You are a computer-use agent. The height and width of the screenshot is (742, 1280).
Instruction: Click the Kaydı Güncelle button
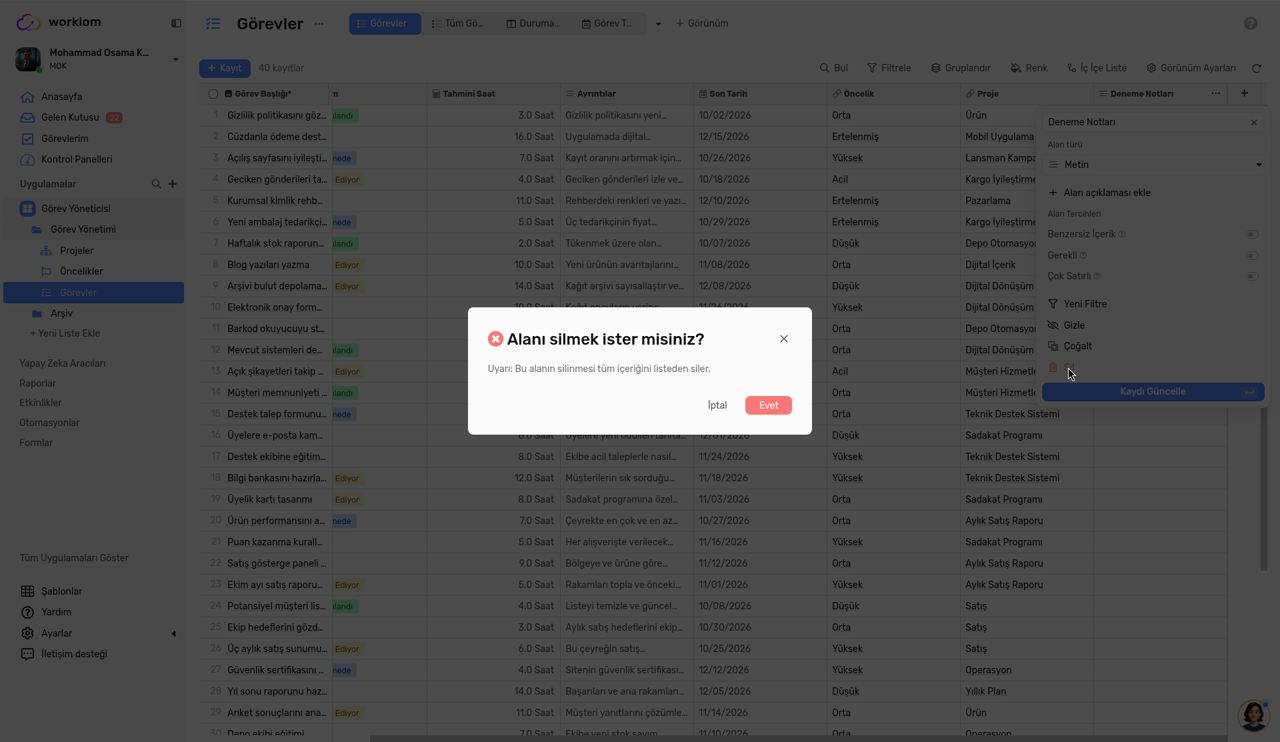1153,392
